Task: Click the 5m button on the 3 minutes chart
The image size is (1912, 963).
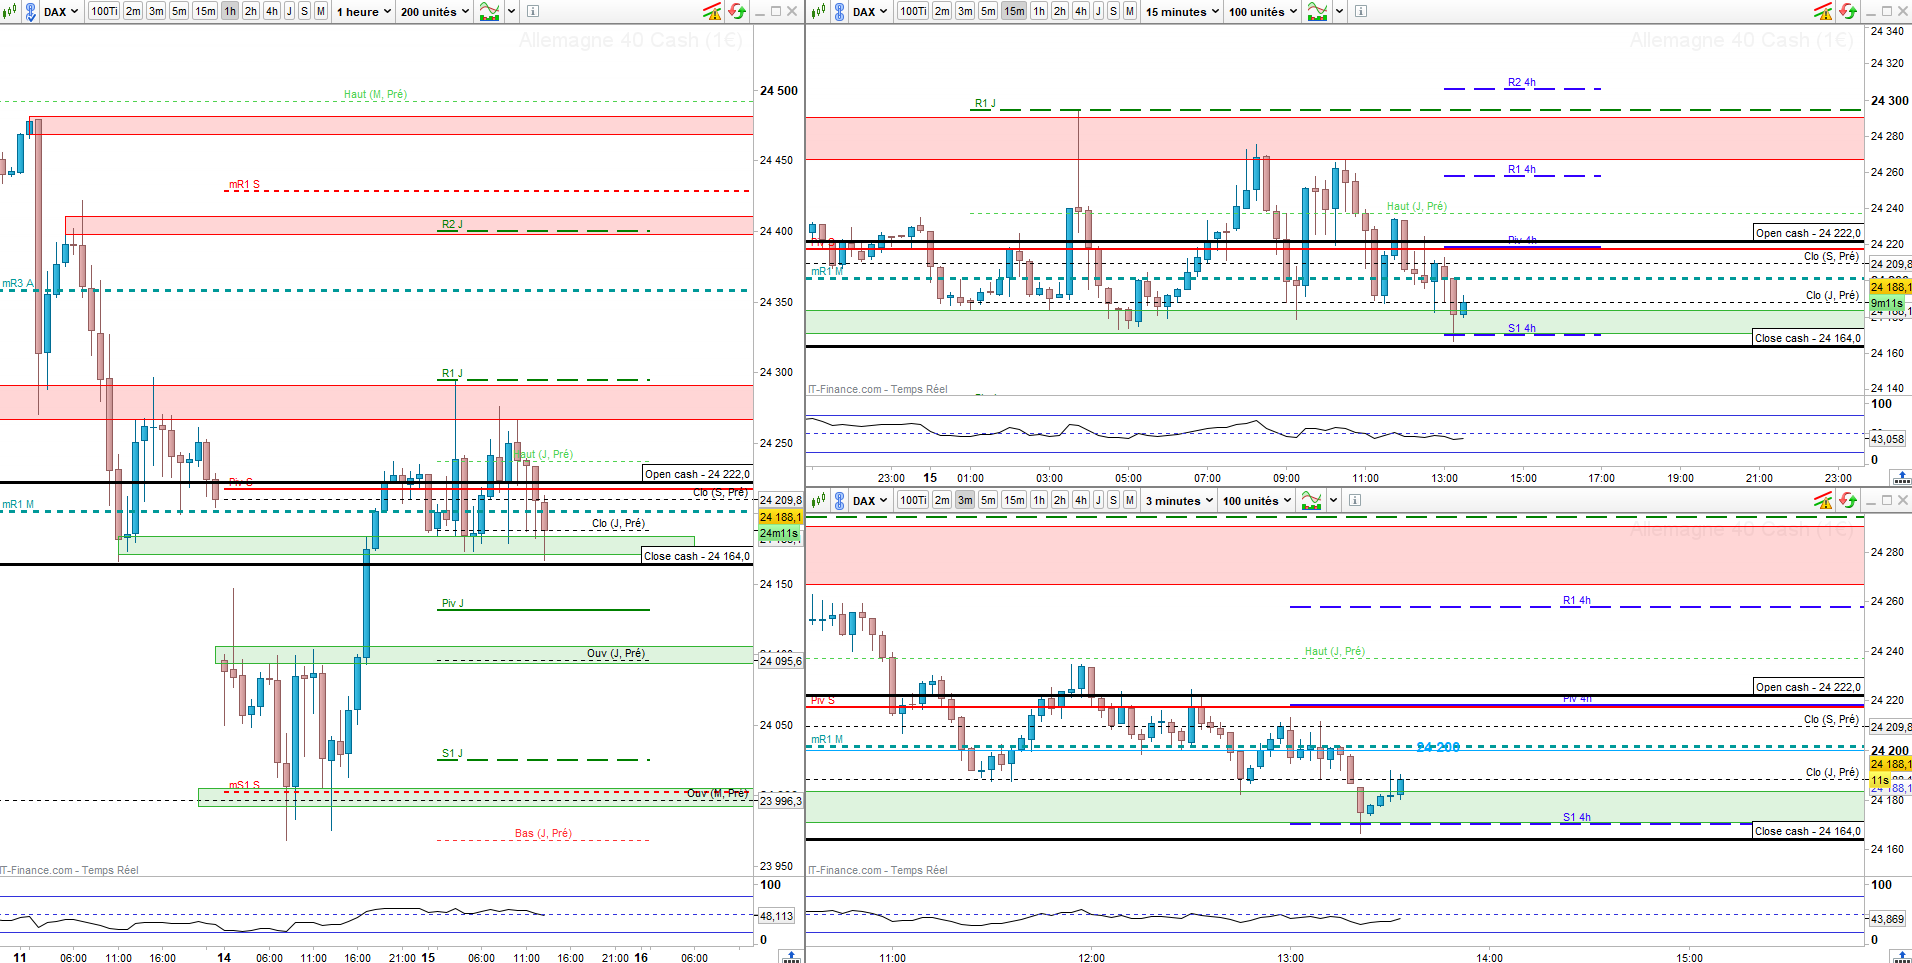Action: tap(988, 500)
